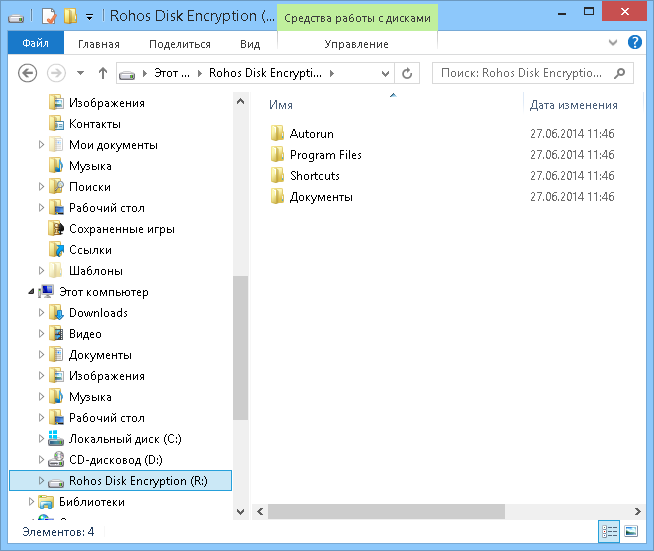Click the Видео folder icon in tree
Image resolution: width=654 pixels, height=551 pixels.
coord(56,334)
